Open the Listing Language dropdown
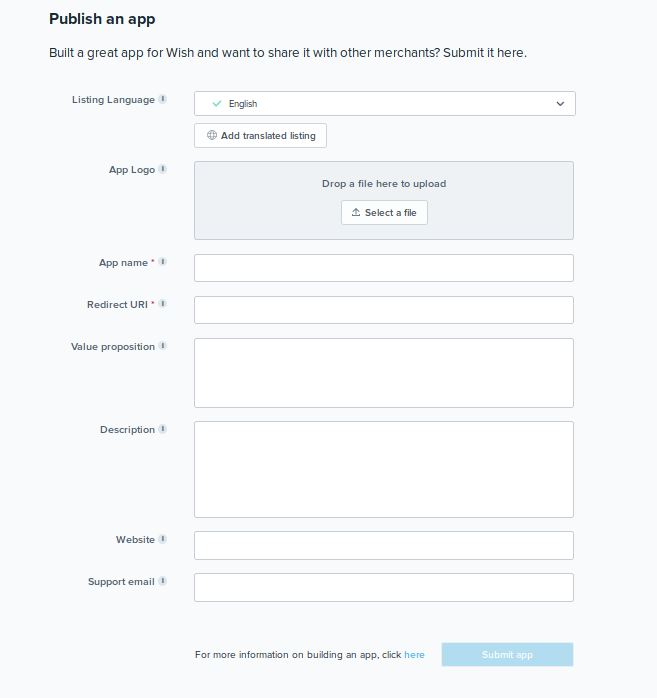657x698 pixels. point(384,104)
